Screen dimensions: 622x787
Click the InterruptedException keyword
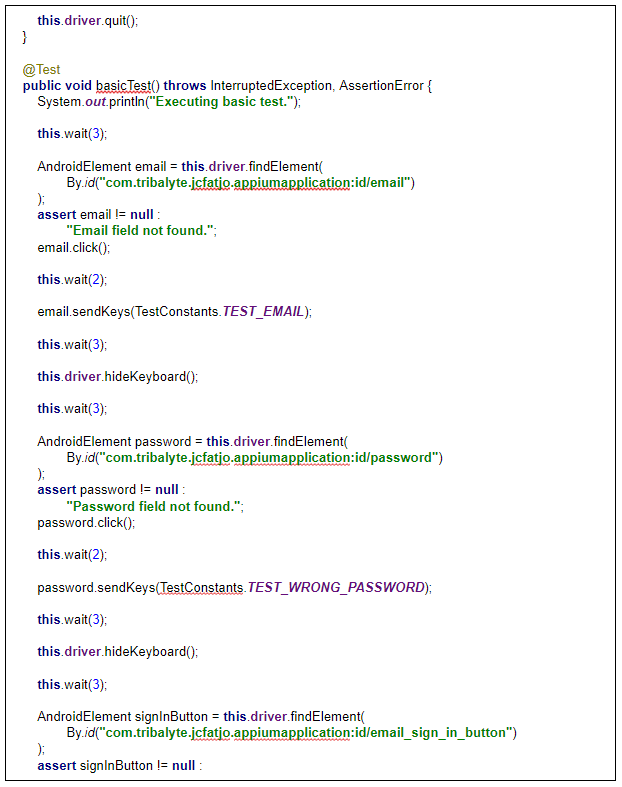pyautogui.click(x=270, y=86)
